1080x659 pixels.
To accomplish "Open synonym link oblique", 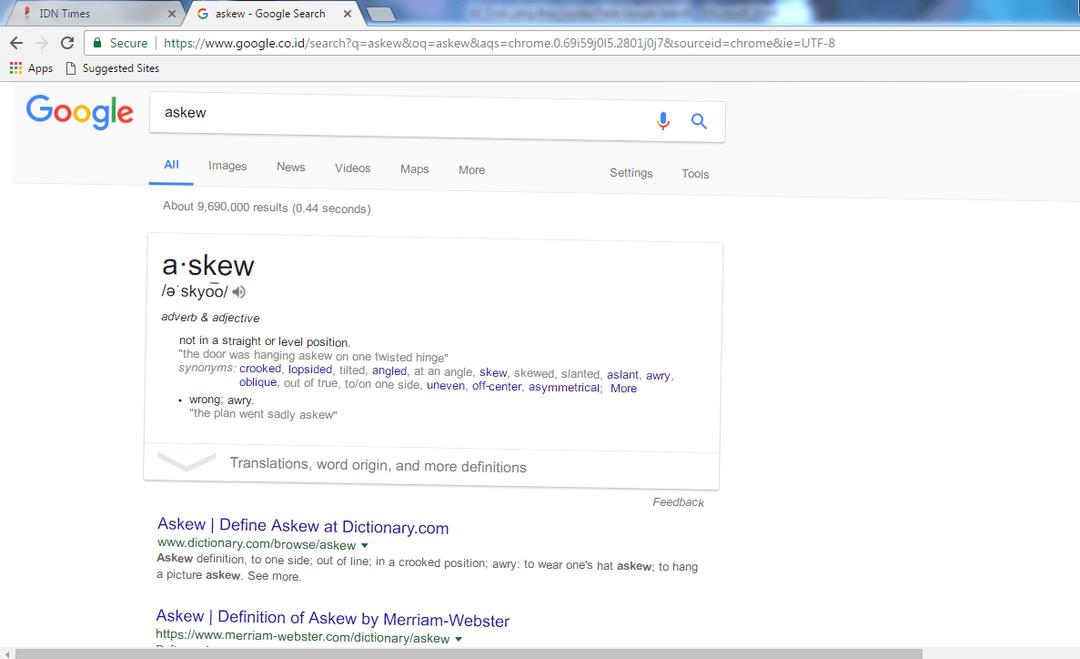I will pos(258,382).
